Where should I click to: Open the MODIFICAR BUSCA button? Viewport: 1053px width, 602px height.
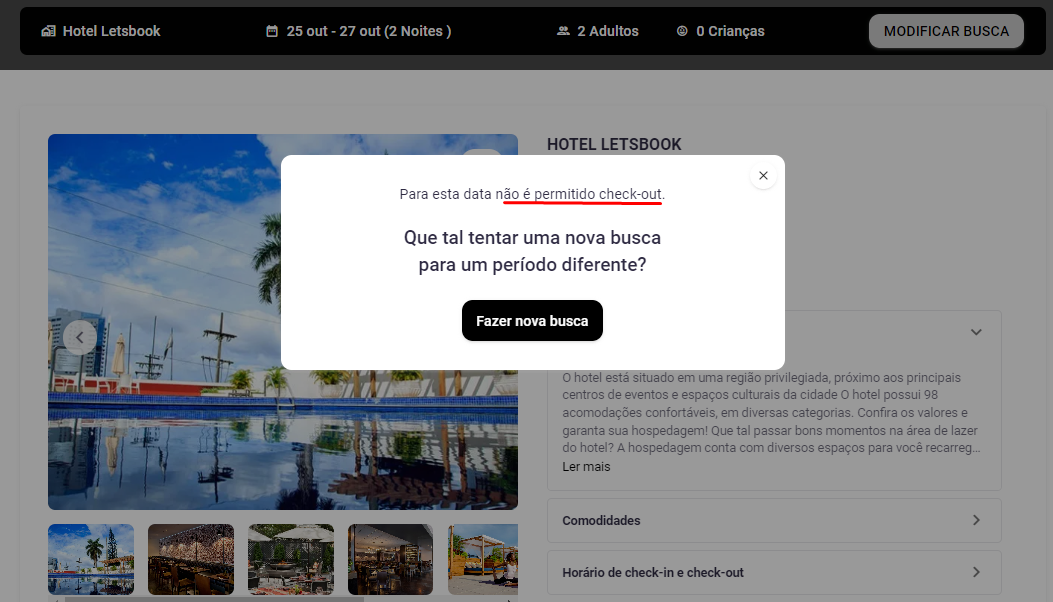coord(946,31)
